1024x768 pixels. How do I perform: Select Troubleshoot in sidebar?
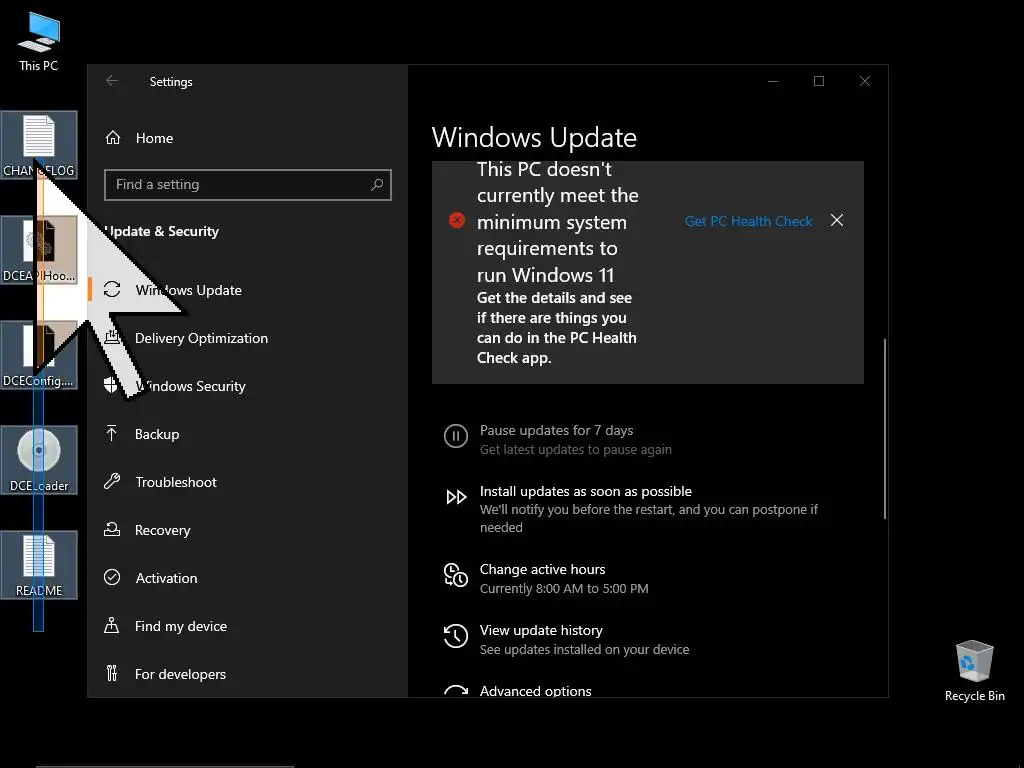pos(176,482)
